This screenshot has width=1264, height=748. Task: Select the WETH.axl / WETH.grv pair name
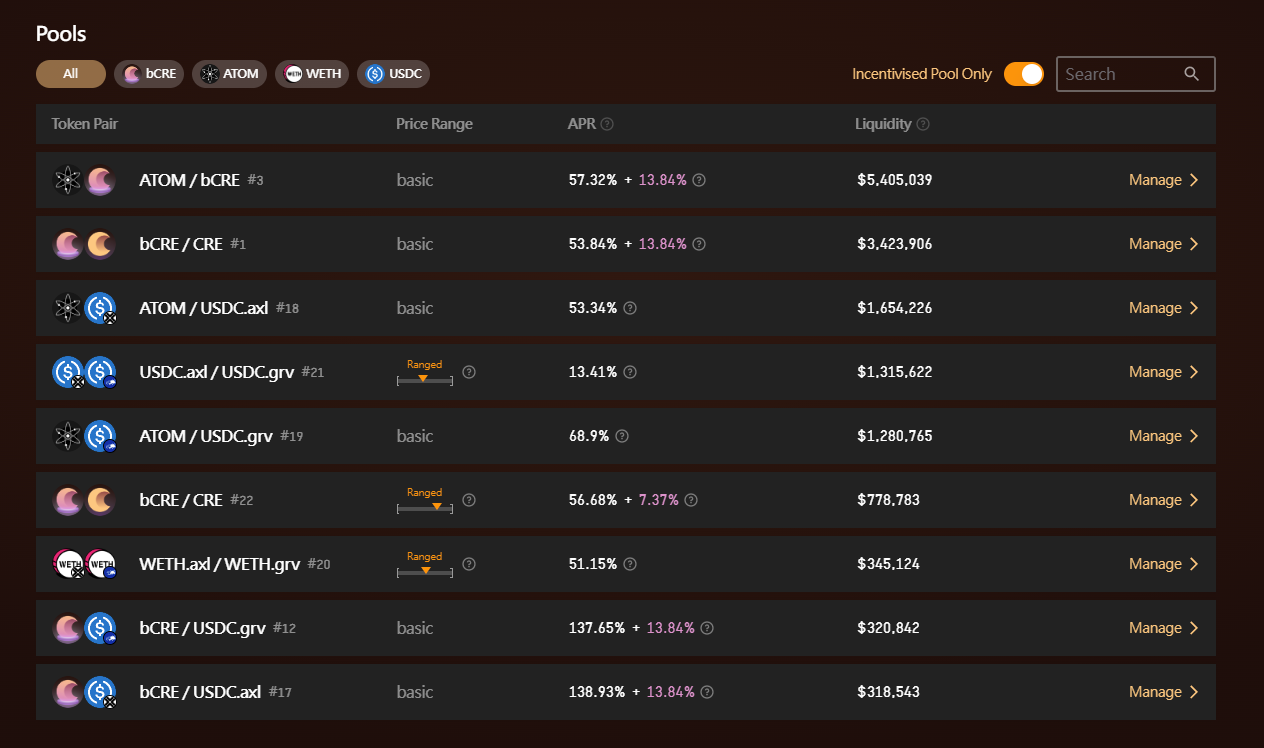(x=220, y=564)
